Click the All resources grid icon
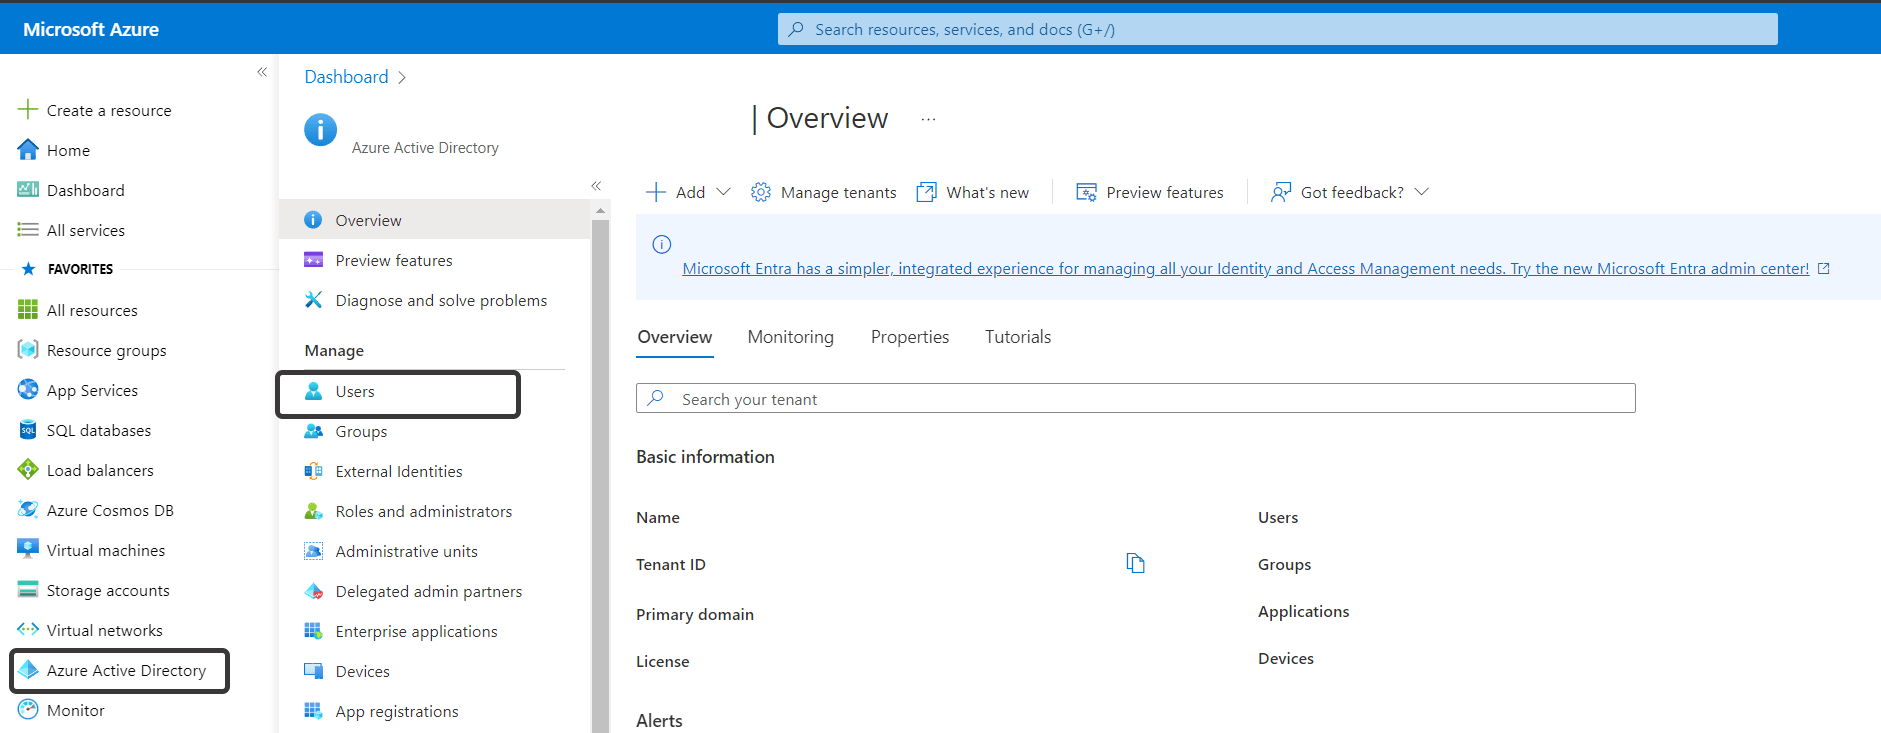Screen dimensions: 1881x733 pyautogui.click(x=28, y=310)
